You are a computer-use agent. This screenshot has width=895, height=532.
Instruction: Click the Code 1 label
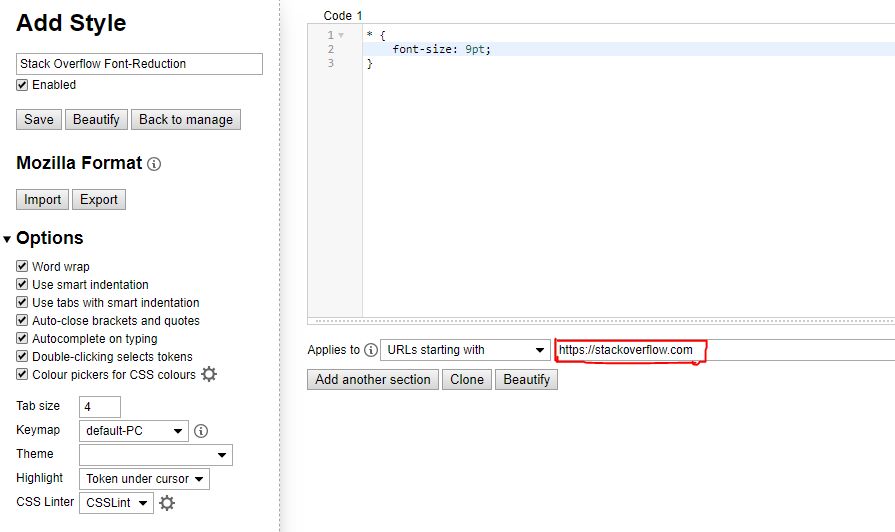click(342, 15)
